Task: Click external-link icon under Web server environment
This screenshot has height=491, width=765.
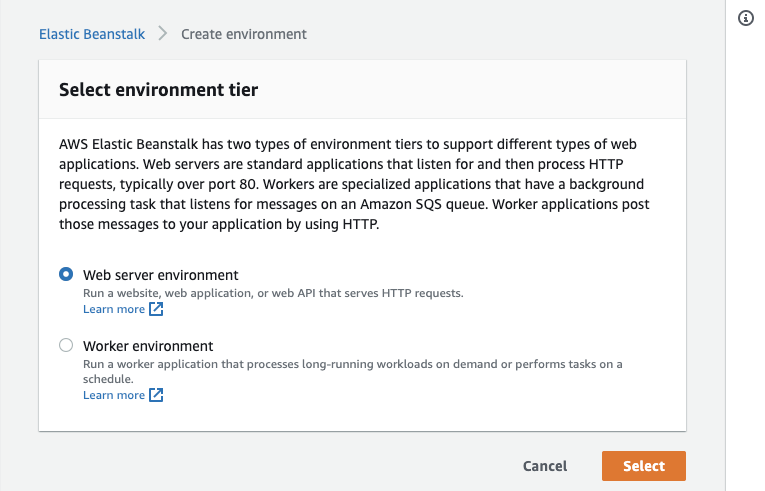Action: [x=156, y=309]
